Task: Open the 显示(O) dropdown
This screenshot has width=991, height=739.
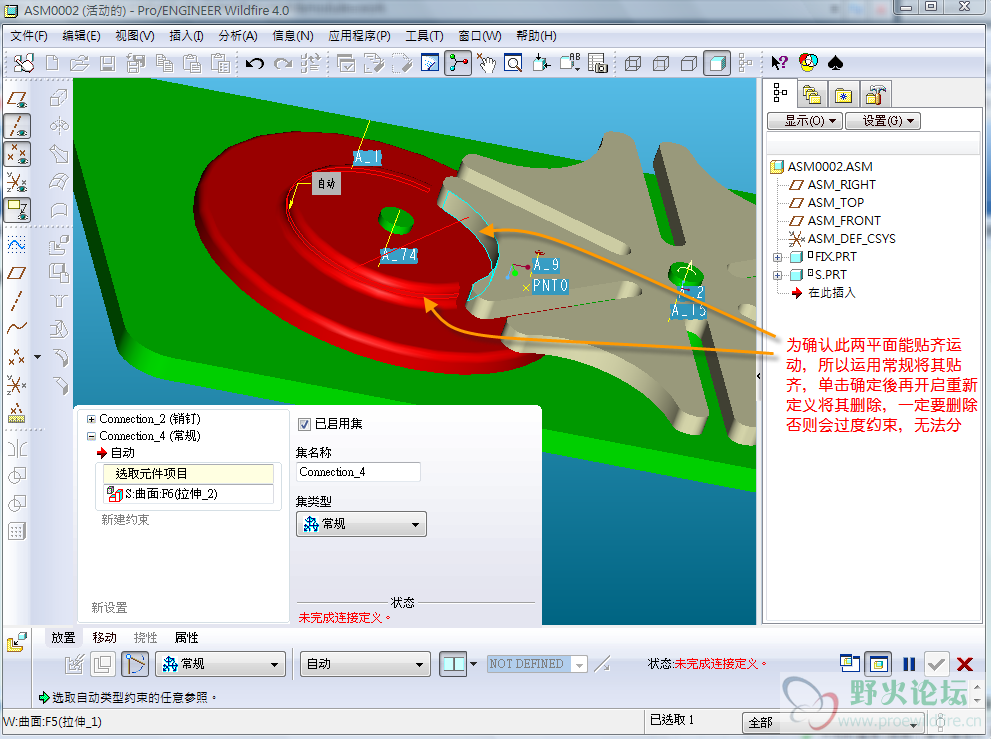Action: [805, 121]
